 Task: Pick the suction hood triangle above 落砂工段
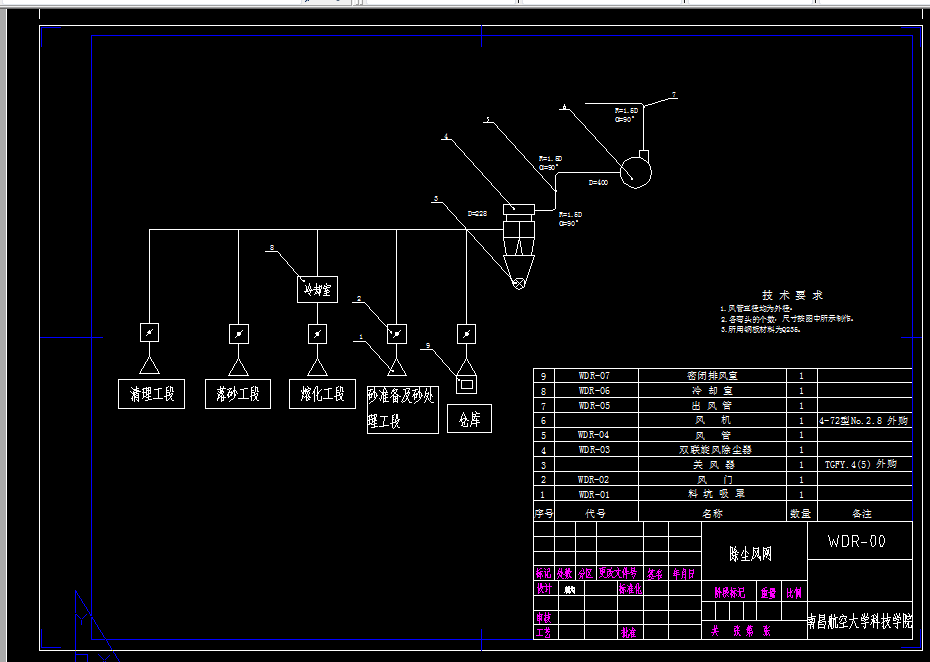click(x=238, y=367)
